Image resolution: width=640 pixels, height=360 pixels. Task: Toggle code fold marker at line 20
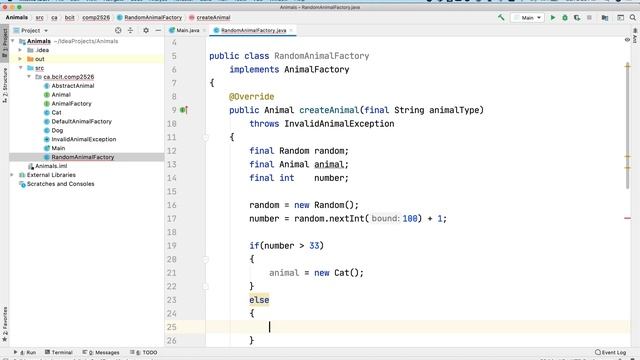206,259
